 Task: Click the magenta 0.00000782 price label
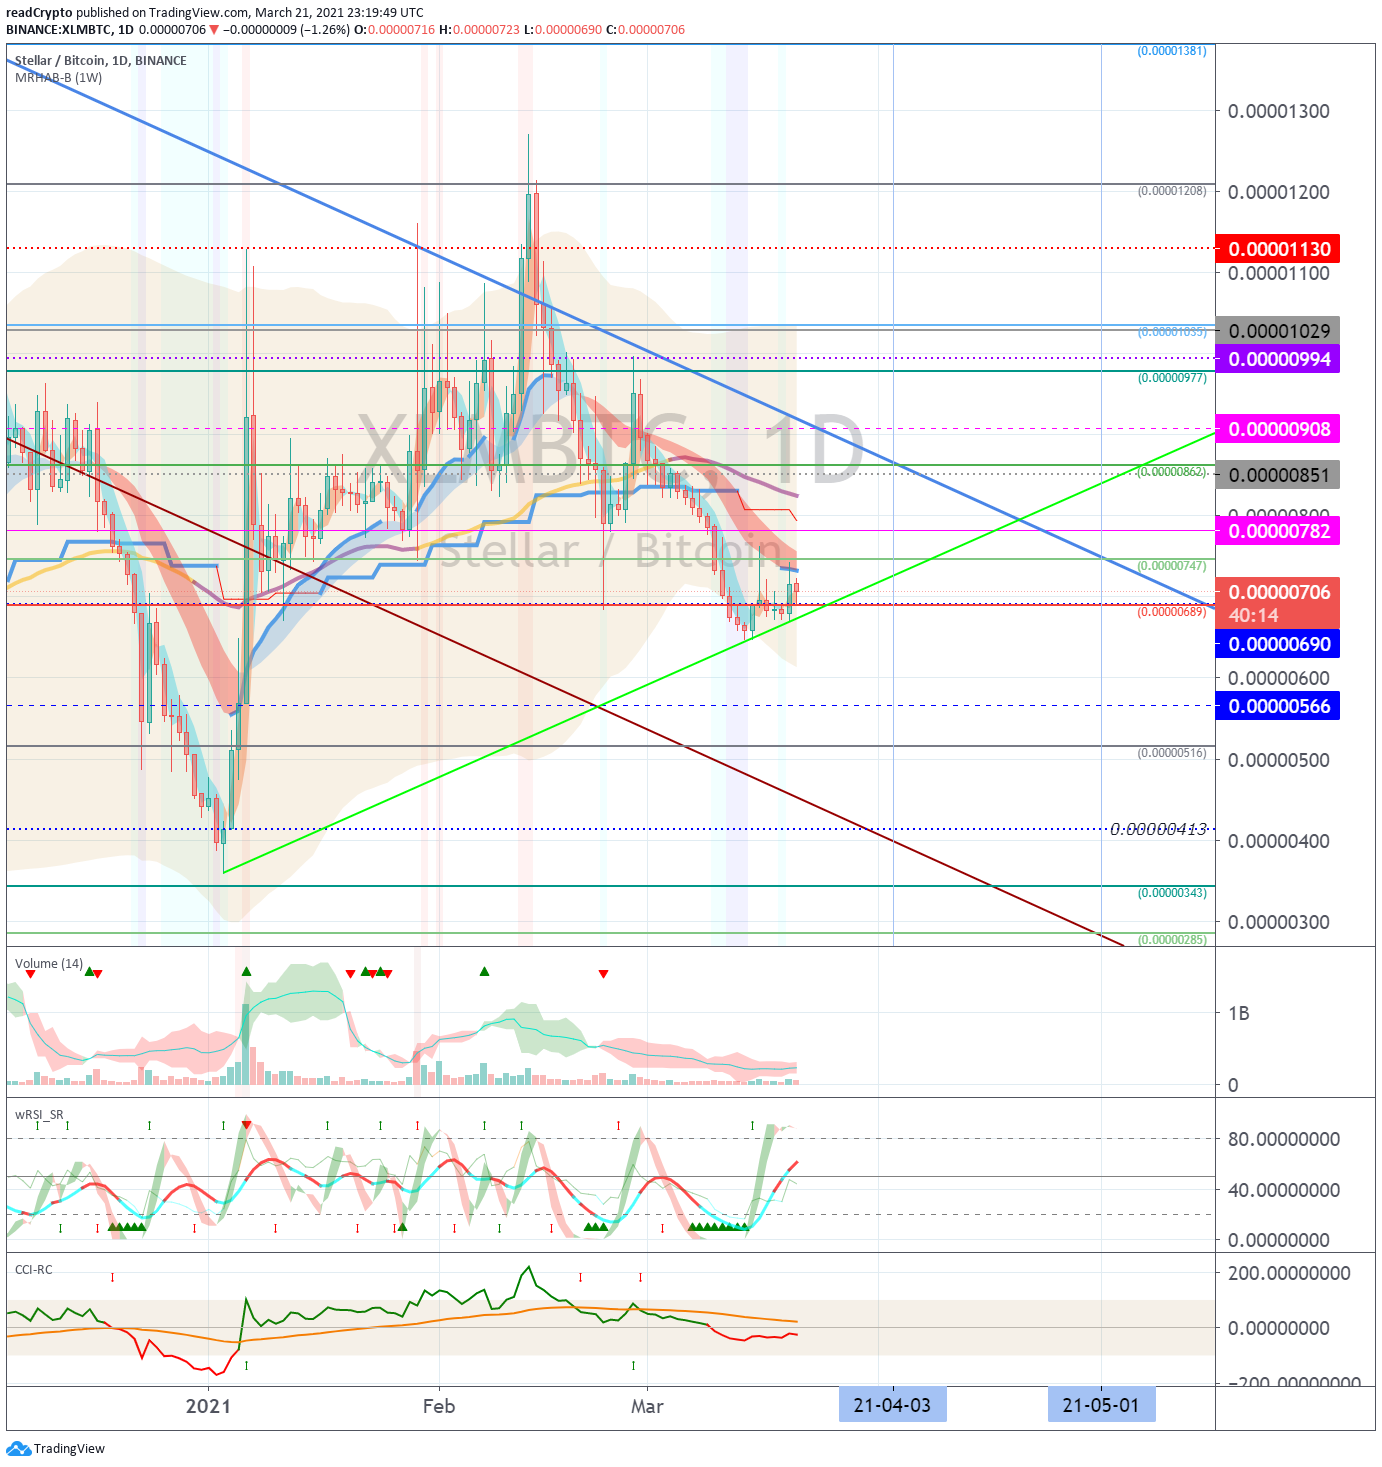tap(1277, 531)
